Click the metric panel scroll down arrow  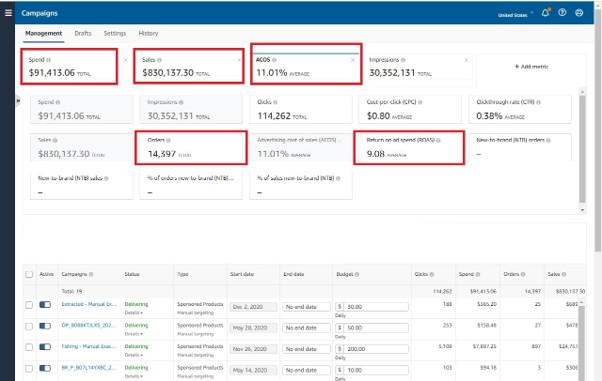pyautogui.click(x=582, y=210)
